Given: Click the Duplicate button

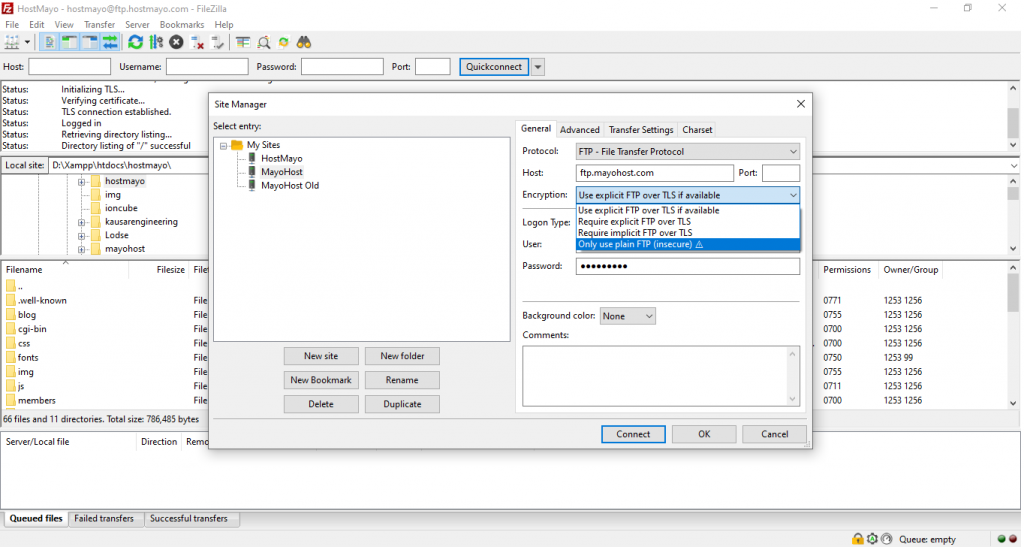Looking at the screenshot, I should point(402,404).
